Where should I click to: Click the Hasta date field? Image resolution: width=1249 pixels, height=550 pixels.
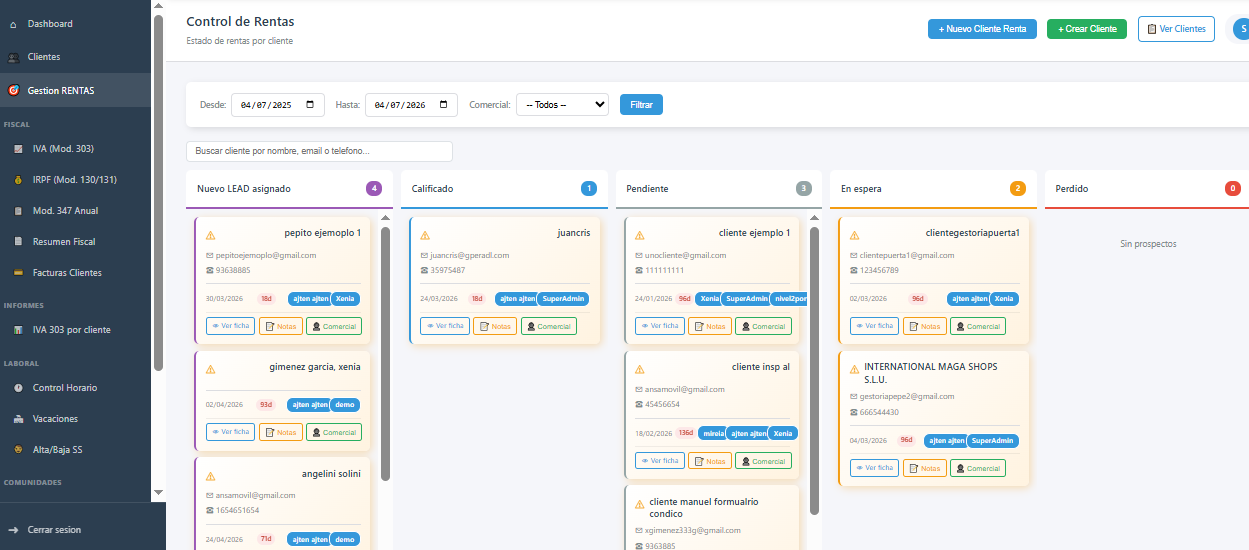click(411, 104)
